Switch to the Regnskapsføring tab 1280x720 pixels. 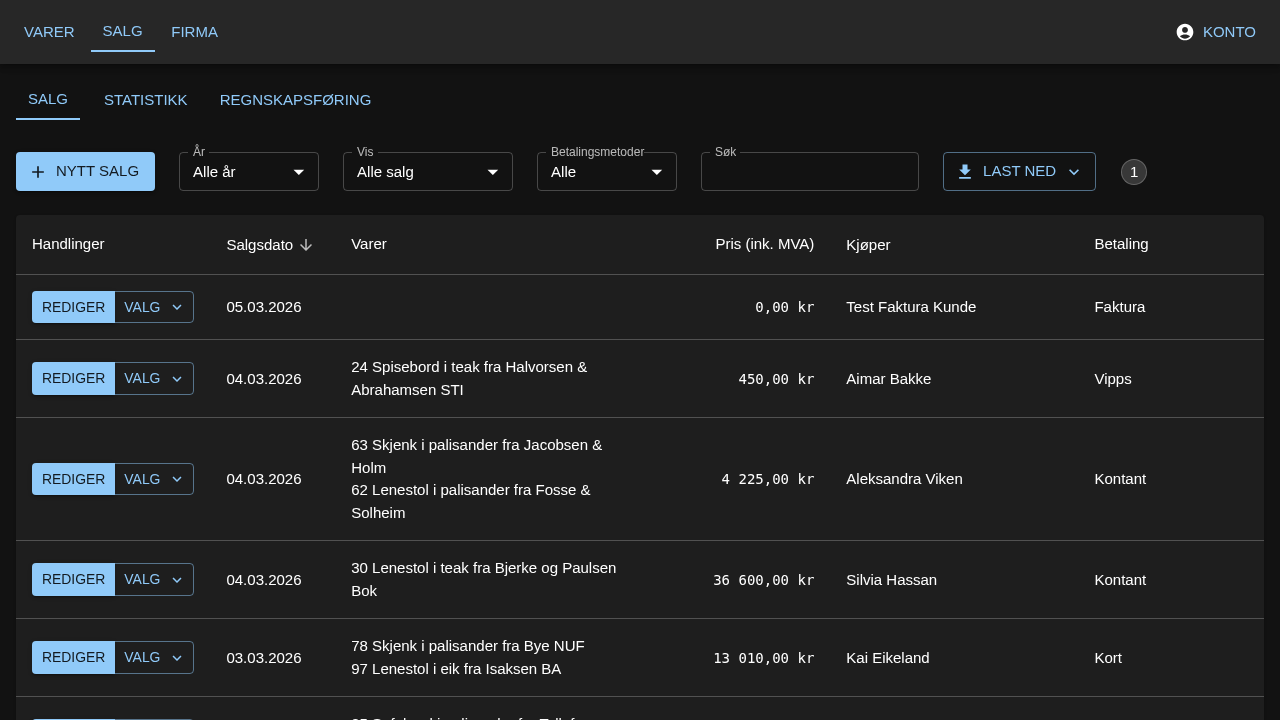click(x=296, y=100)
